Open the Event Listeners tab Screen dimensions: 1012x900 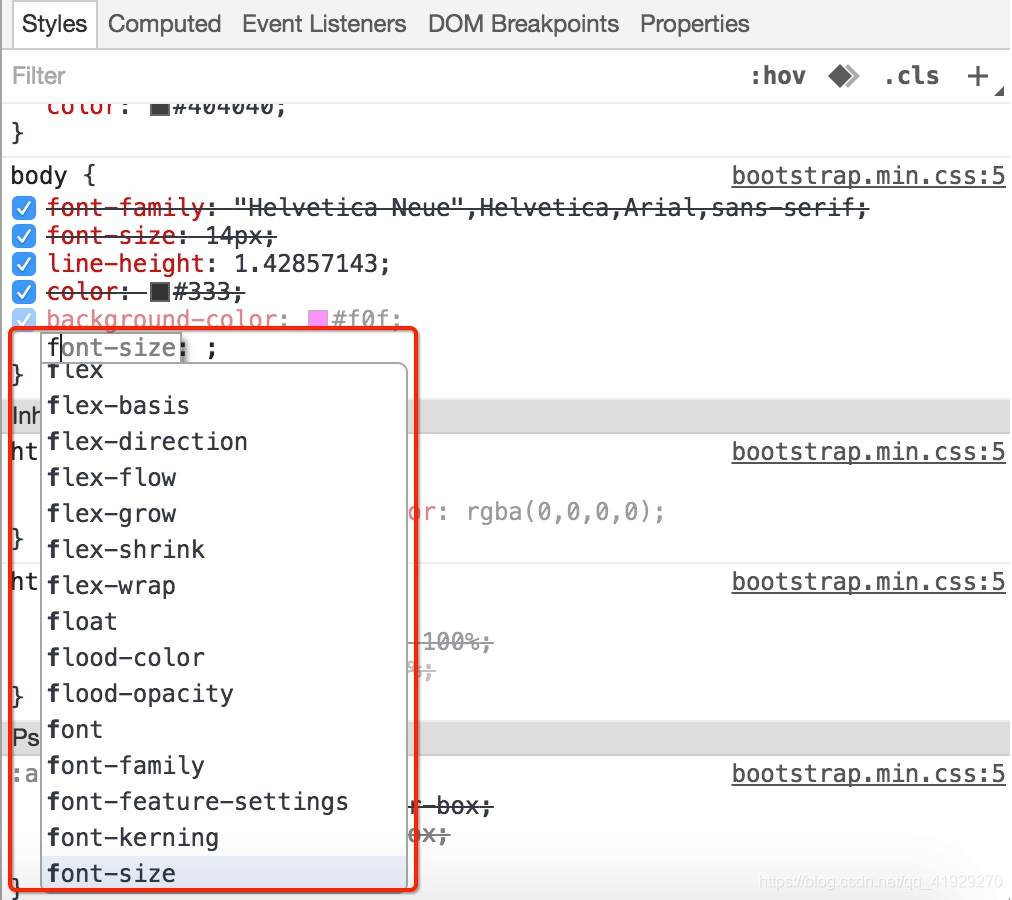pos(324,25)
